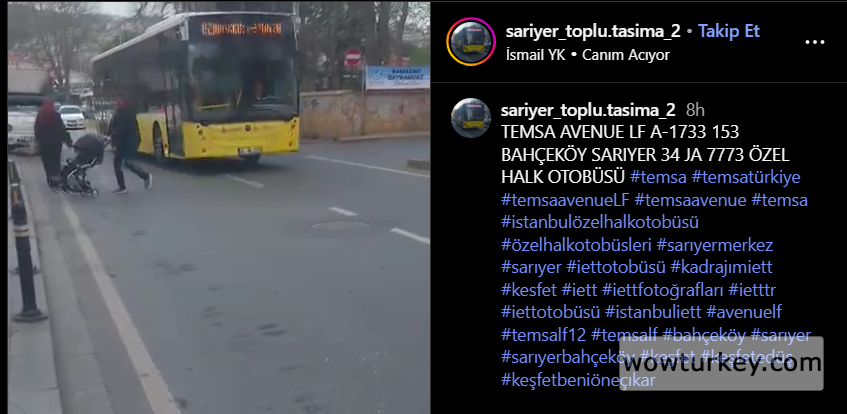The image size is (847, 414).
Task: Open the #temsalf12 hashtag
Action: (x=543, y=335)
